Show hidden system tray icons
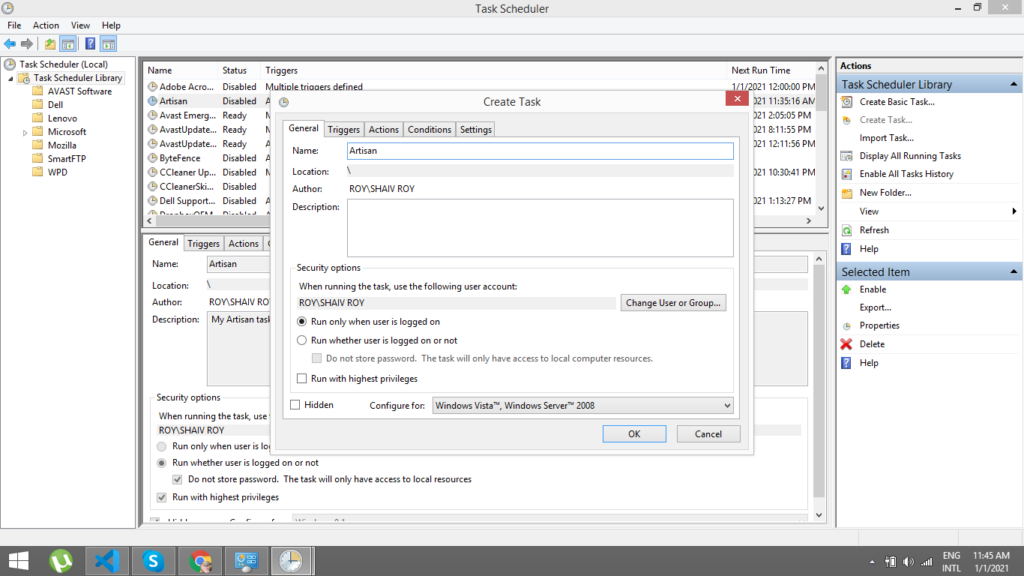This screenshot has width=1024, height=576. 872,562
